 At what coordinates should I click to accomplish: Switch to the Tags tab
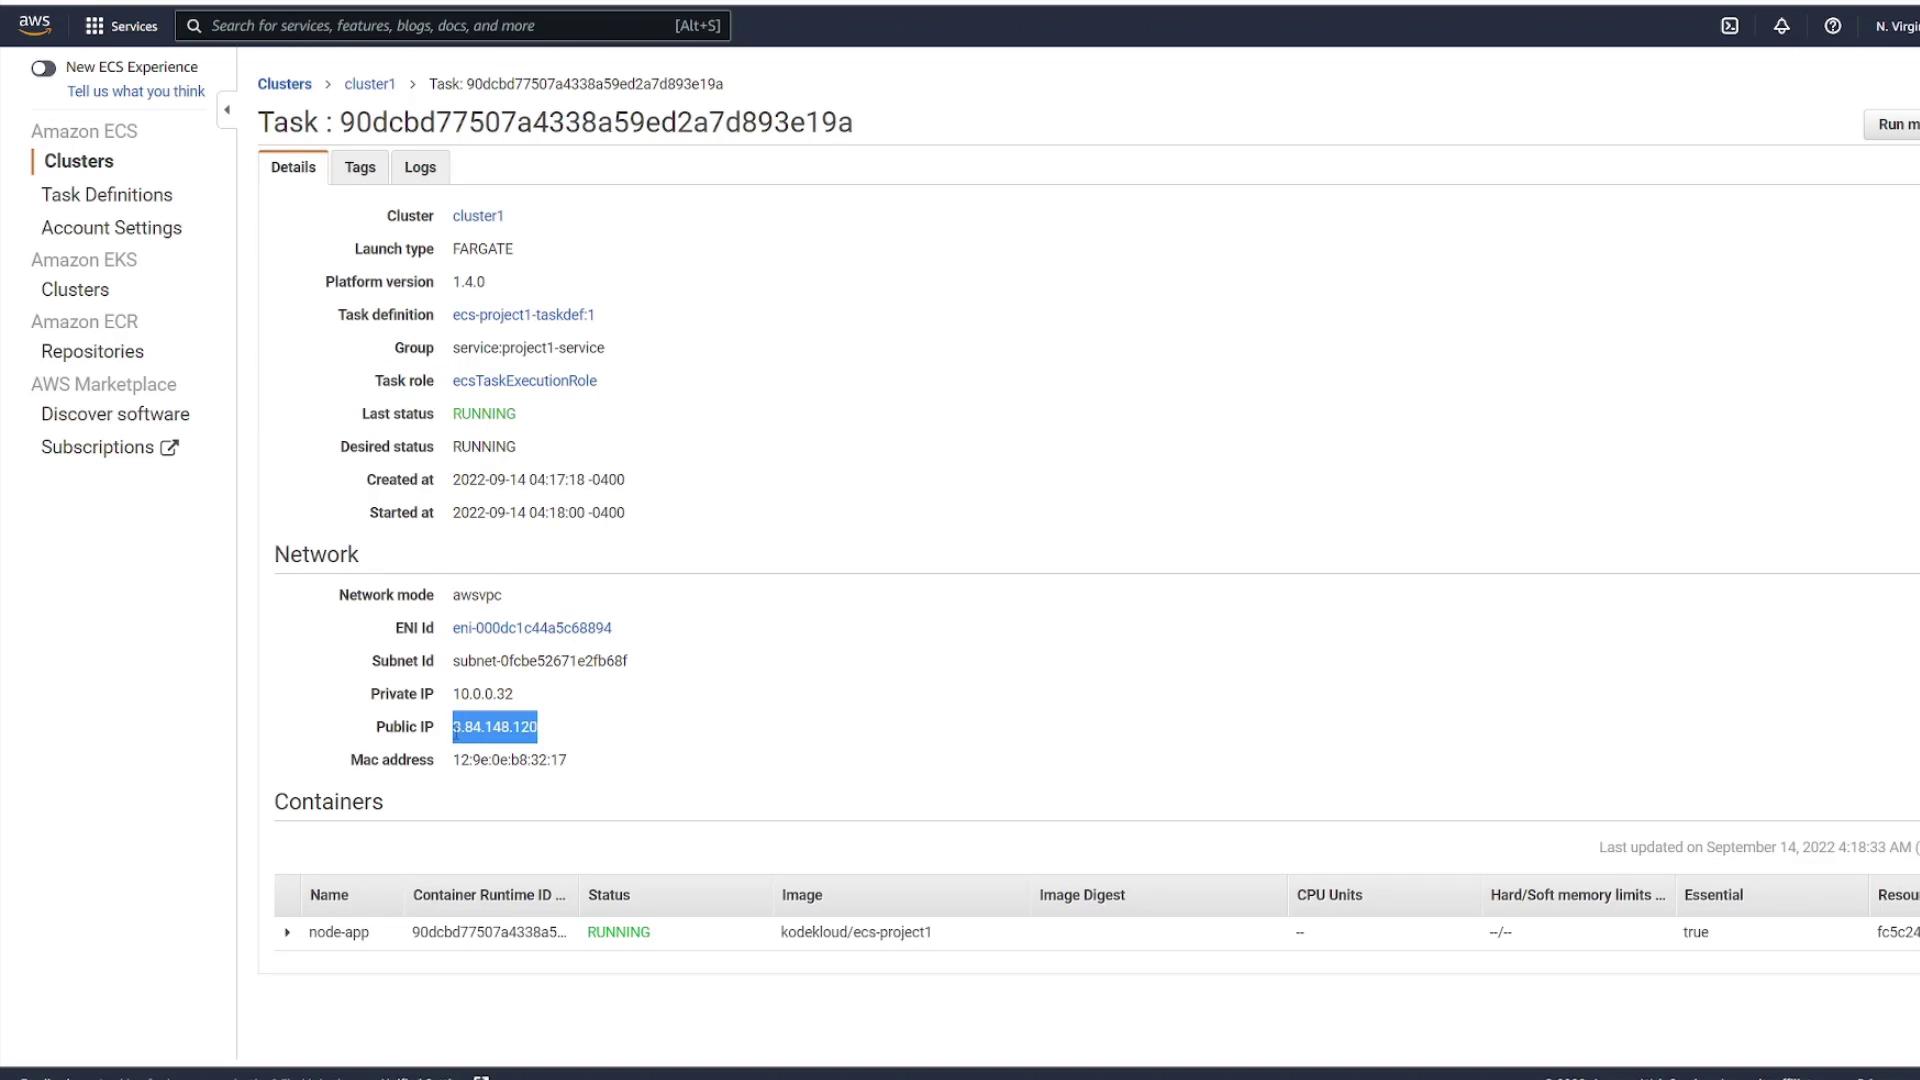tap(360, 167)
